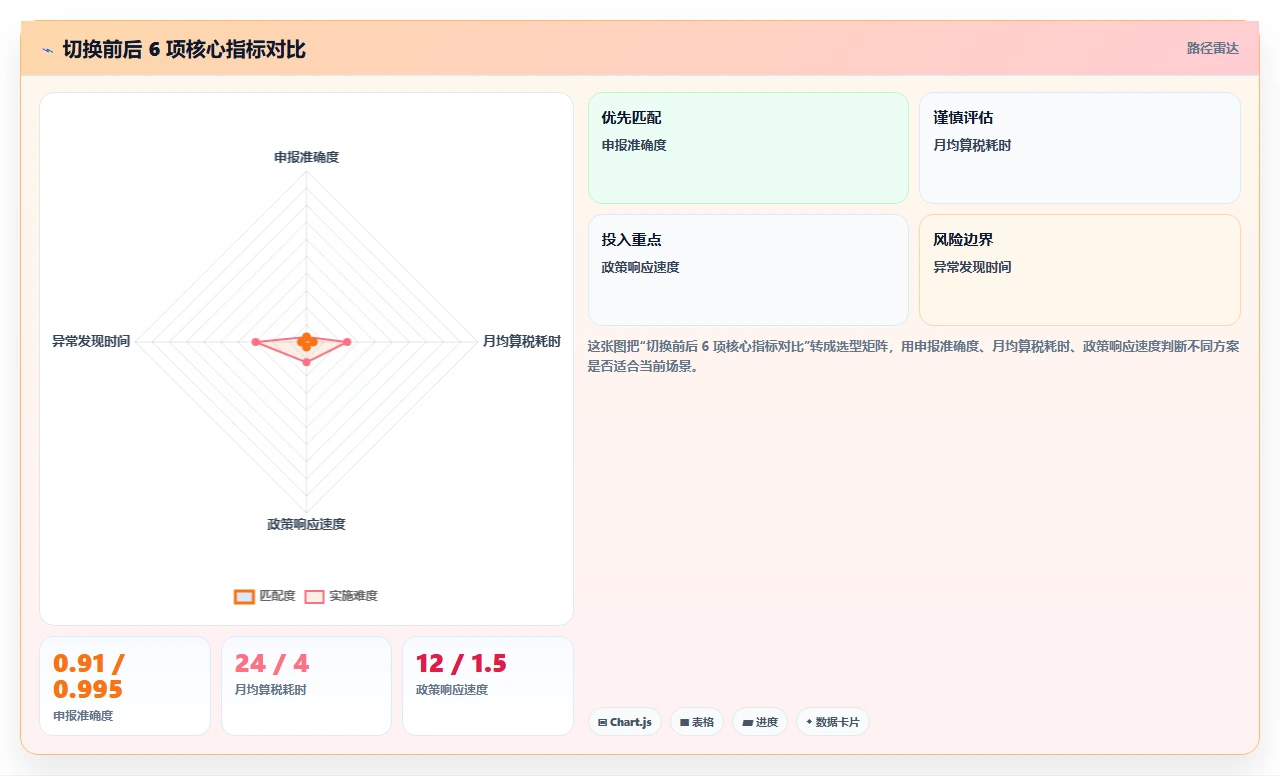The image size is (1280, 776).
Task: Click the 进度 tag
Action: (760, 722)
